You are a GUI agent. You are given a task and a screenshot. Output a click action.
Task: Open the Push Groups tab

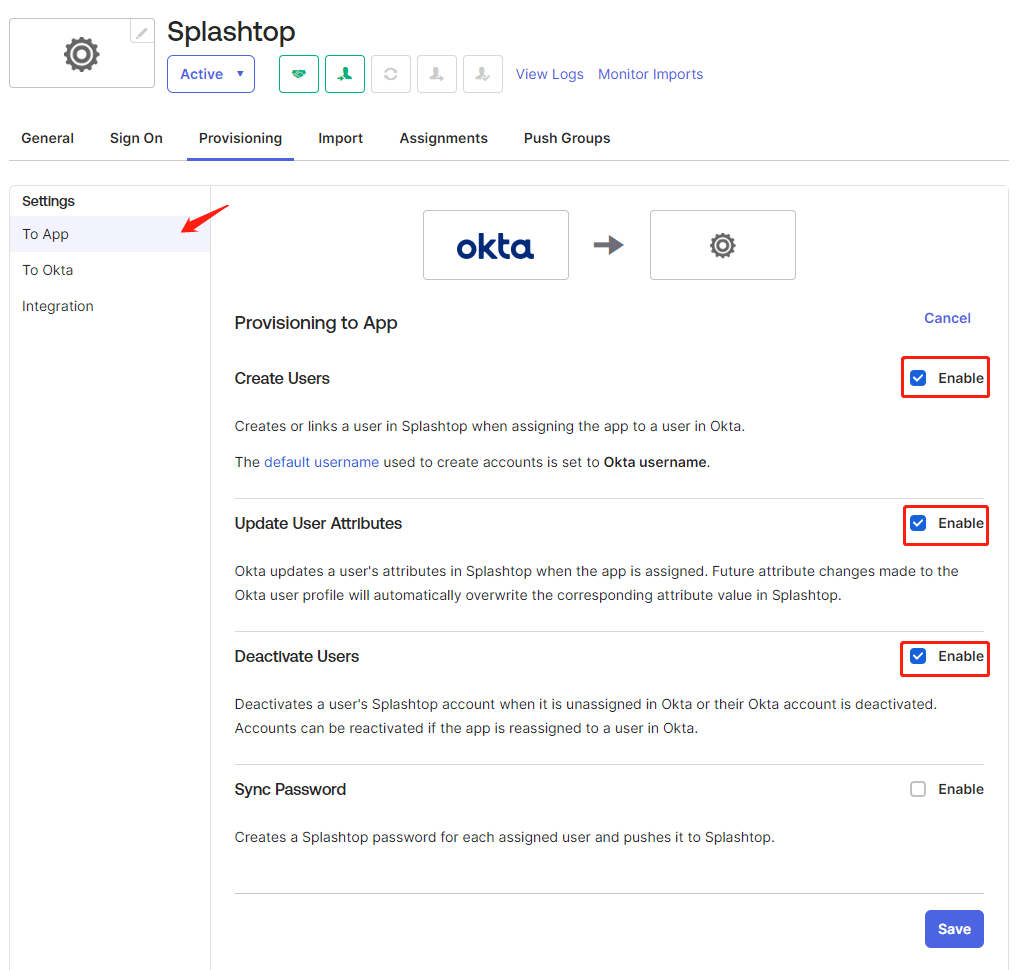(567, 138)
